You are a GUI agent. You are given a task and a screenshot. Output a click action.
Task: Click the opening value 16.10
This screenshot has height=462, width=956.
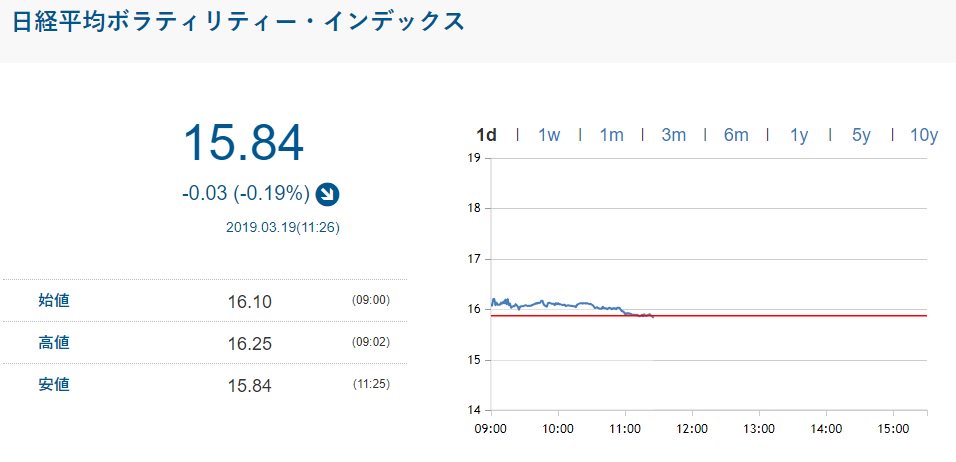click(x=249, y=301)
